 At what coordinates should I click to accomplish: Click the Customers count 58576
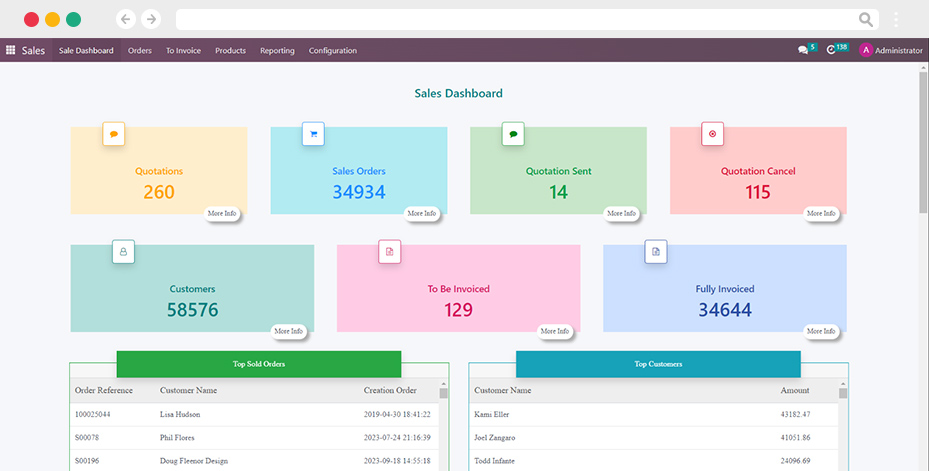pos(193,310)
